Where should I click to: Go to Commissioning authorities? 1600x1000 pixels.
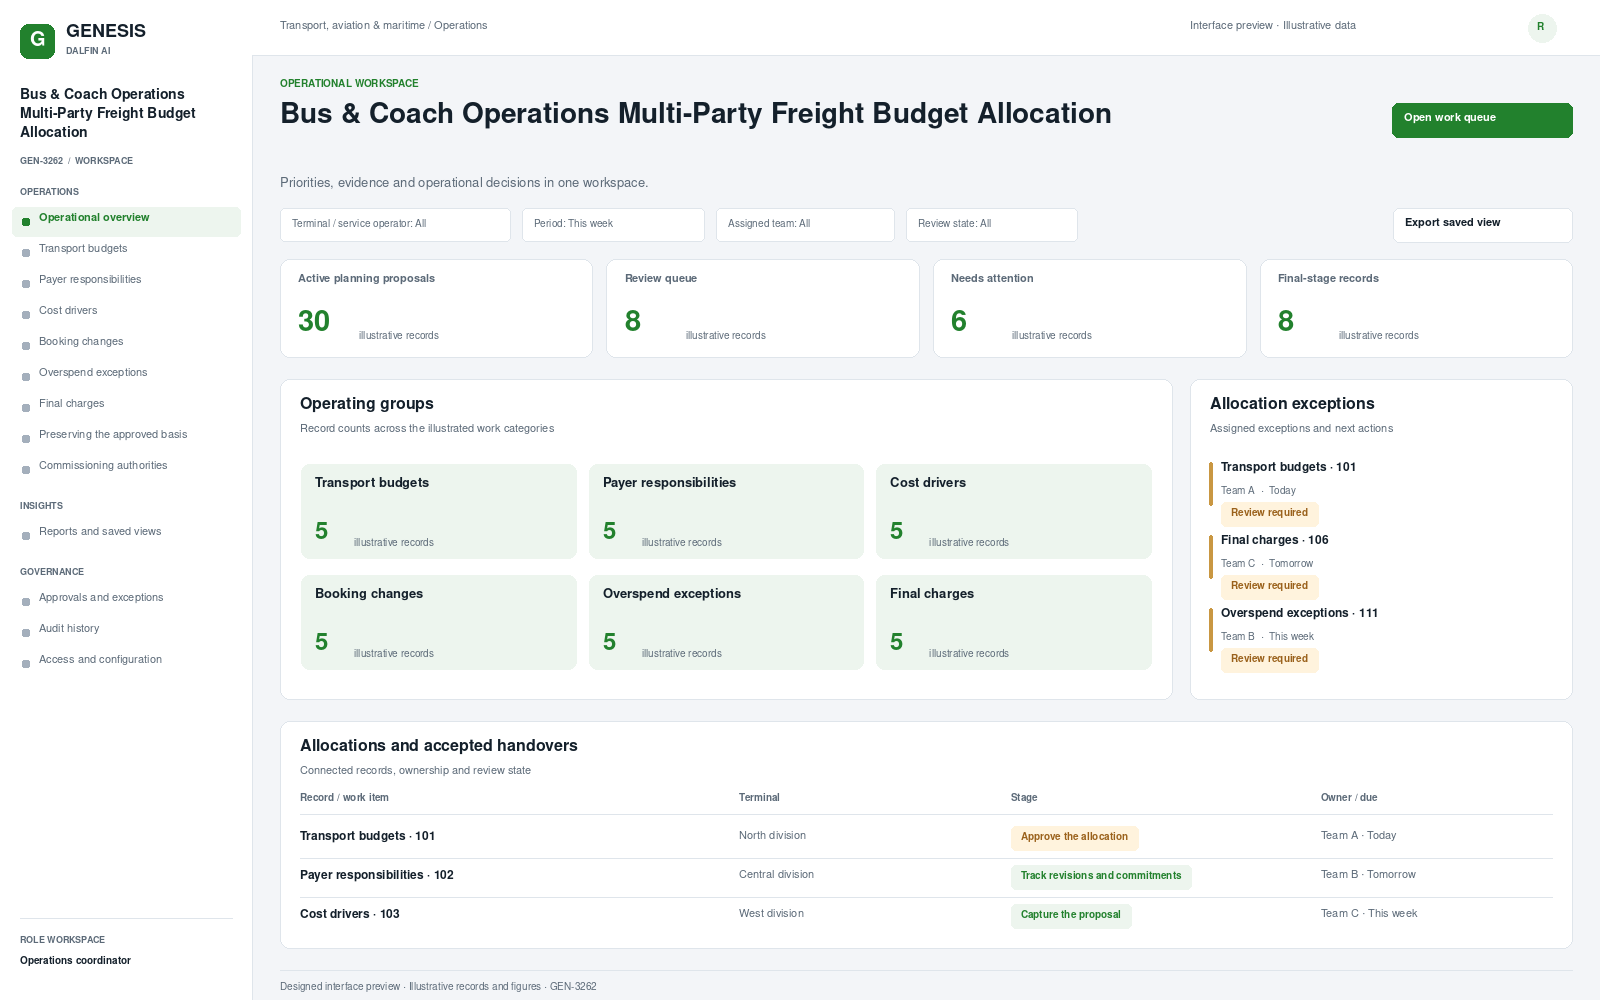[126, 469]
